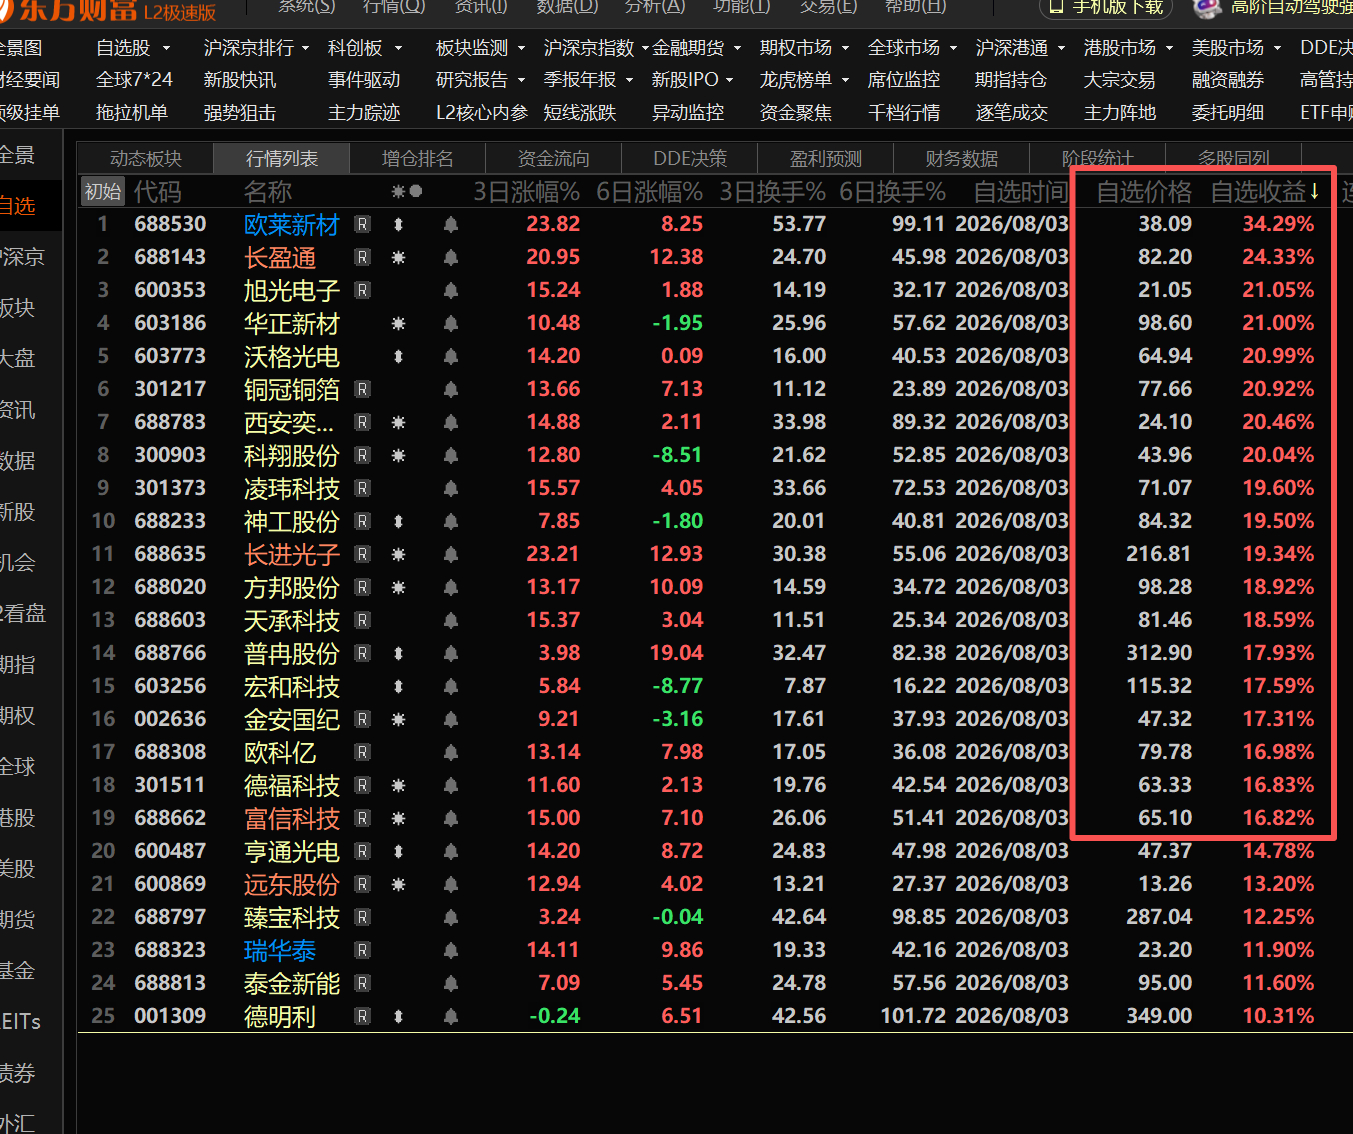Viewport: 1353px width, 1134px height.
Task: Select the 财务数据 tab
Action: (x=962, y=158)
